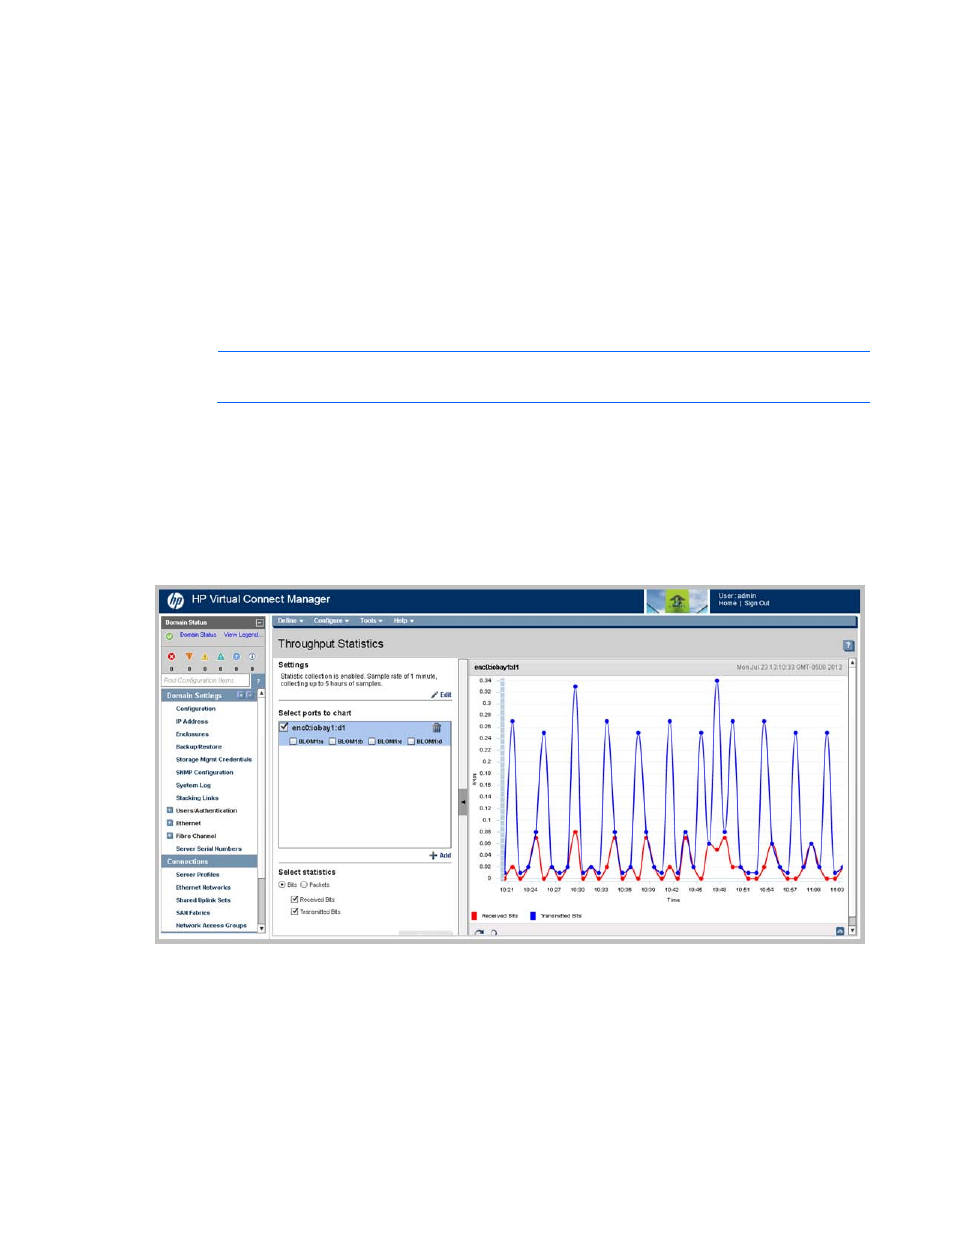Expand the Users/Authentication tree node
Image resolution: width=954 pixels, height=1235 pixels.
pos(170,811)
